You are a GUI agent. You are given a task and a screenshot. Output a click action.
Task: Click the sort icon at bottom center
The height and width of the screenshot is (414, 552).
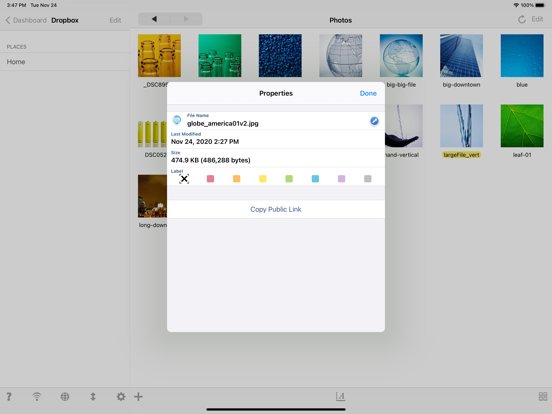[x=340, y=397]
